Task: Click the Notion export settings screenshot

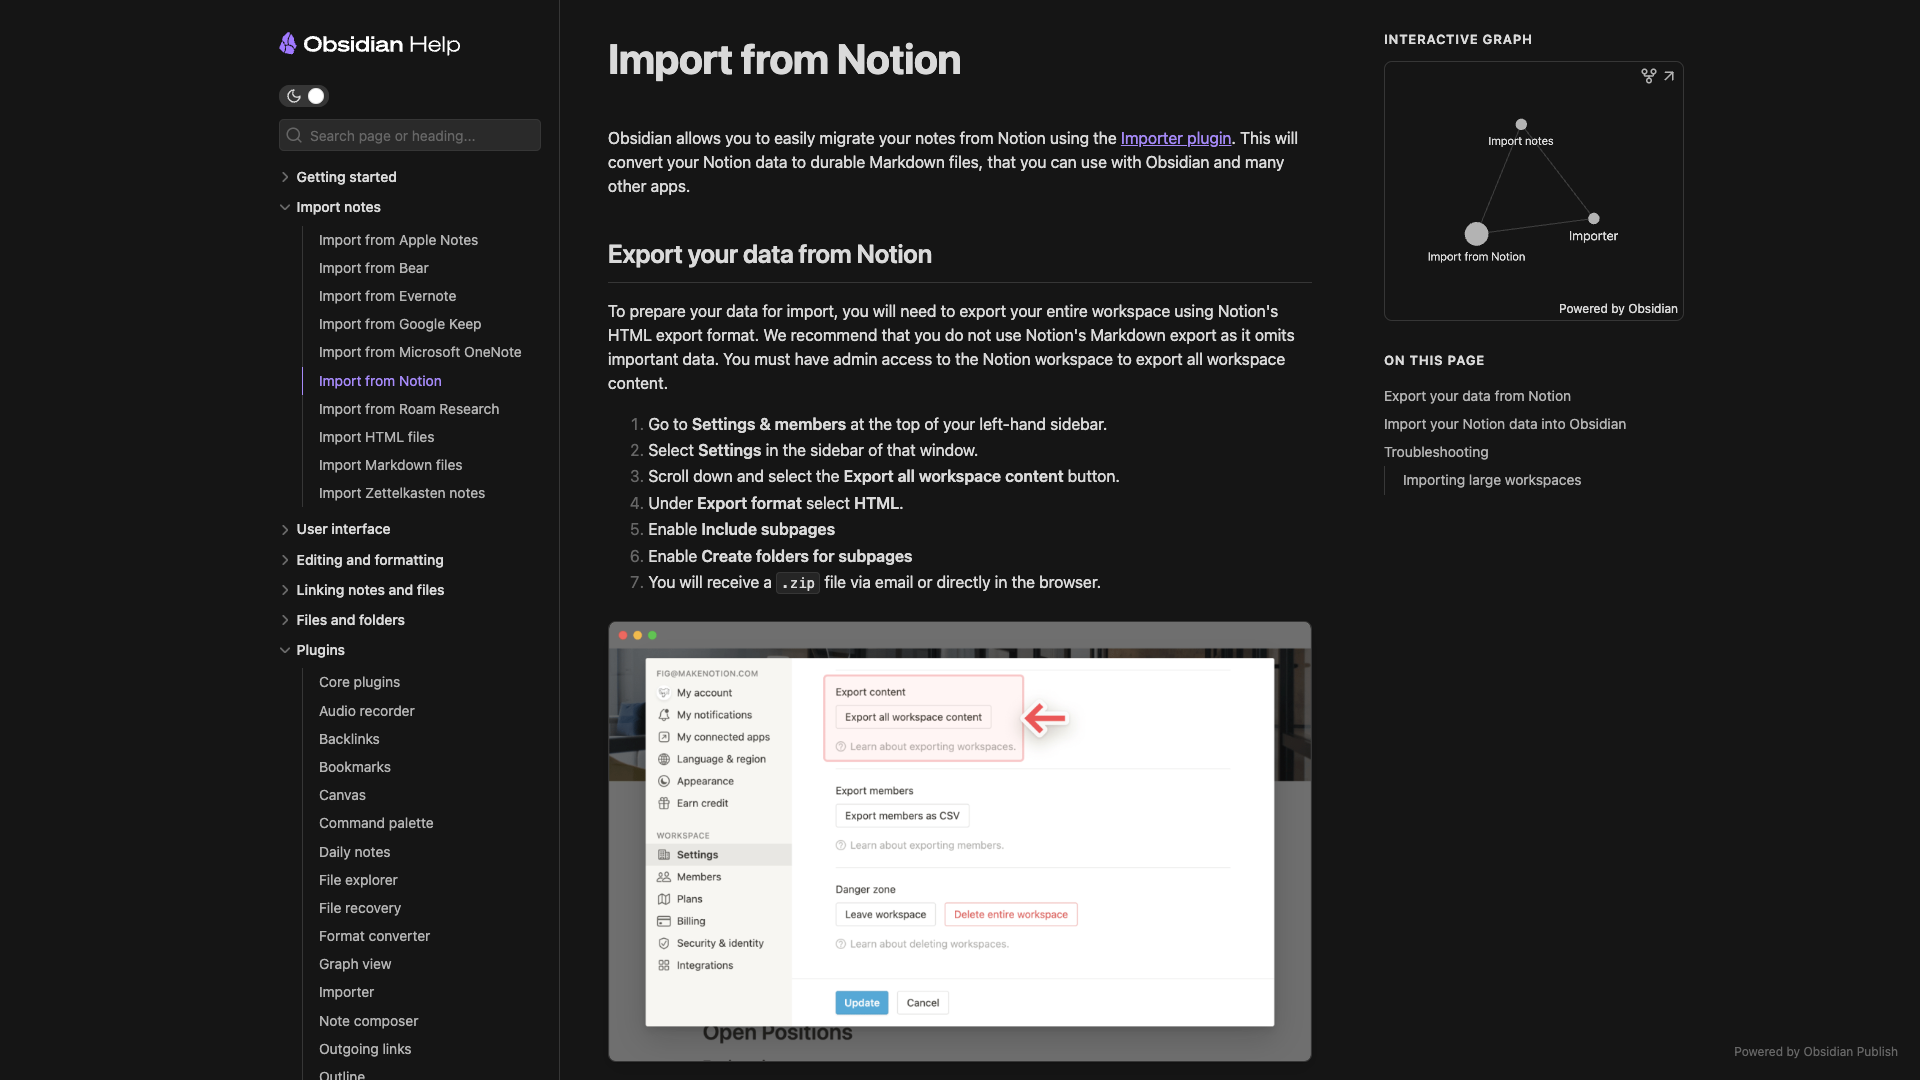Action: click(959, 841)
